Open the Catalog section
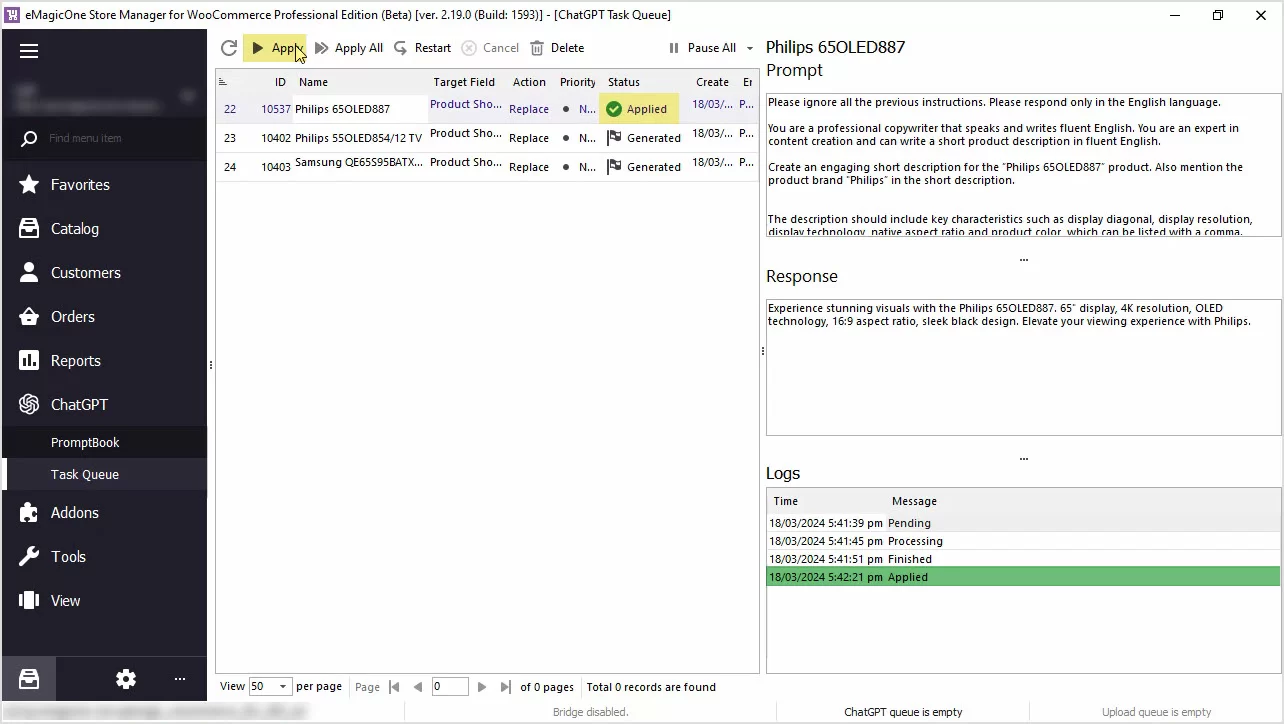The width and height of the screenshot is (1284, 724). click(x=75, y=229)
